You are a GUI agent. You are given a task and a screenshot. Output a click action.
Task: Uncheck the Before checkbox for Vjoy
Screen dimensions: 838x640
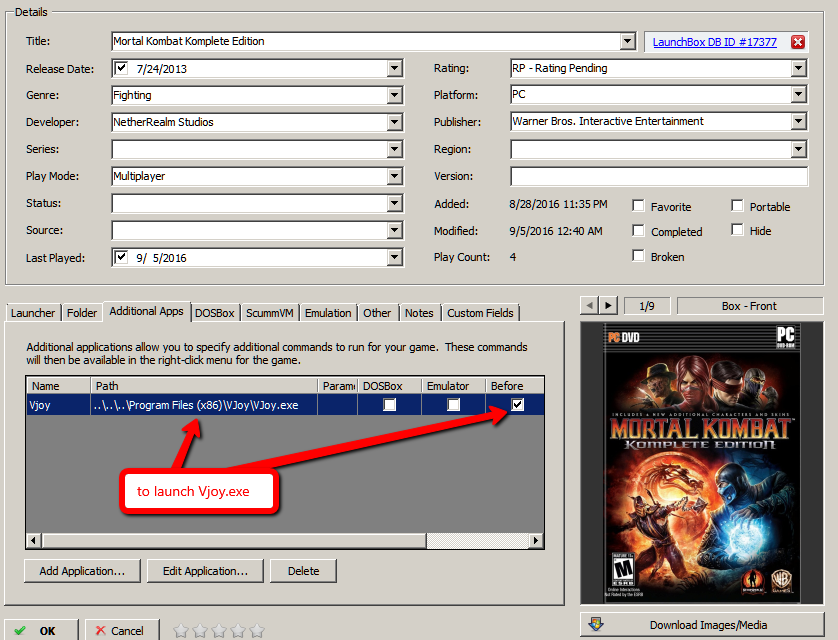[517, 404]
